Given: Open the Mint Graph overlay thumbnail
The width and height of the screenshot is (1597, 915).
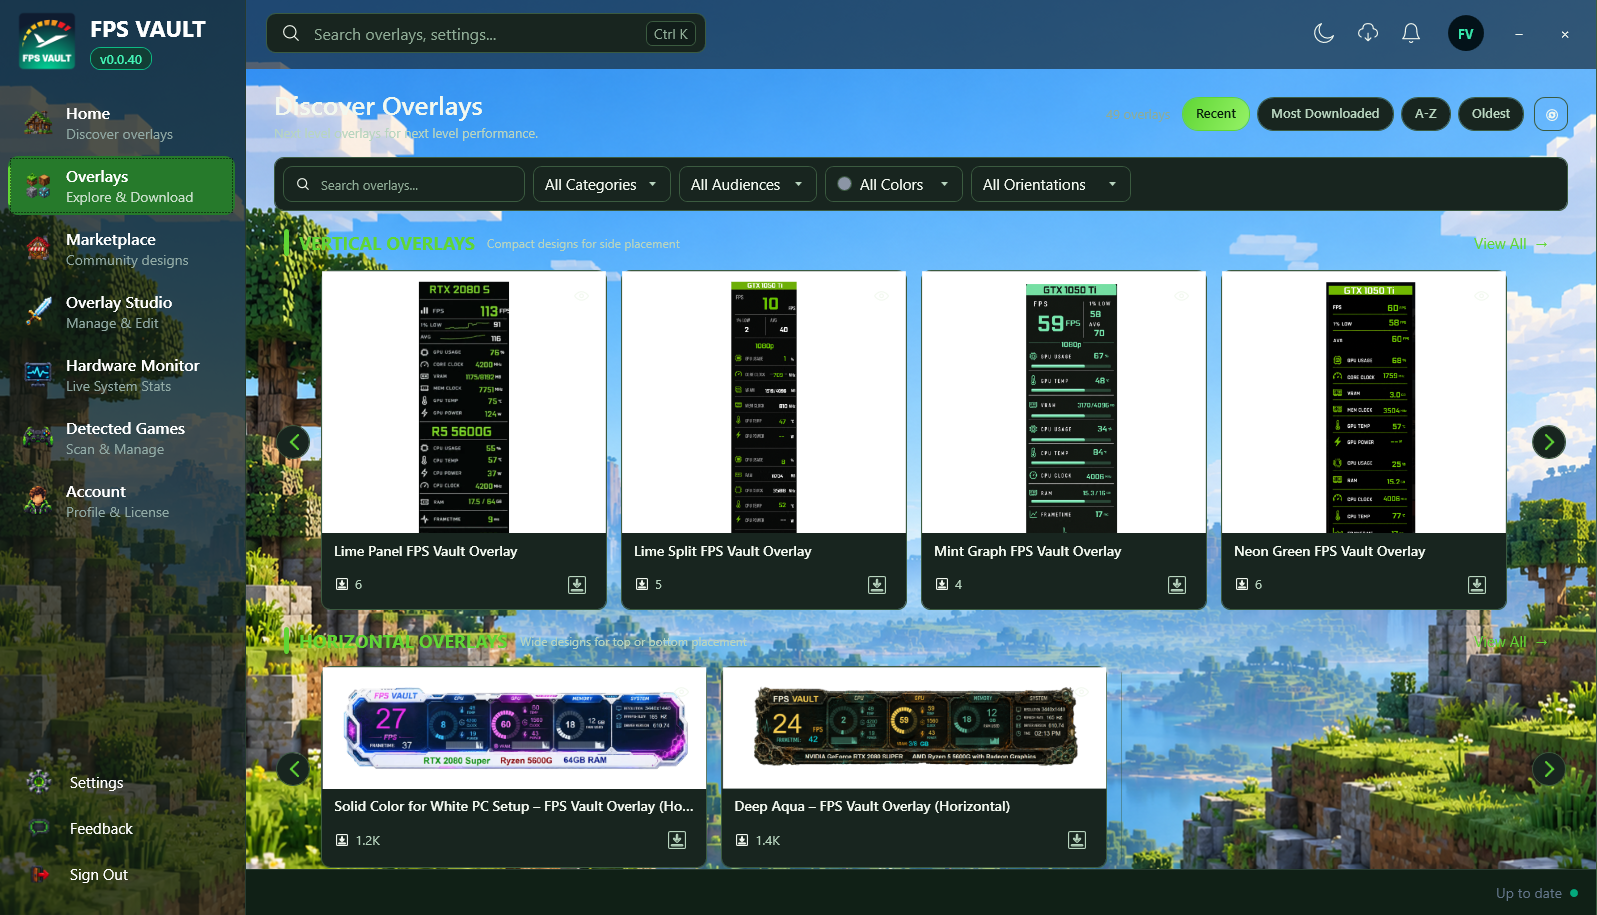Looking at the screenshot, I should tap(1064, 402).
